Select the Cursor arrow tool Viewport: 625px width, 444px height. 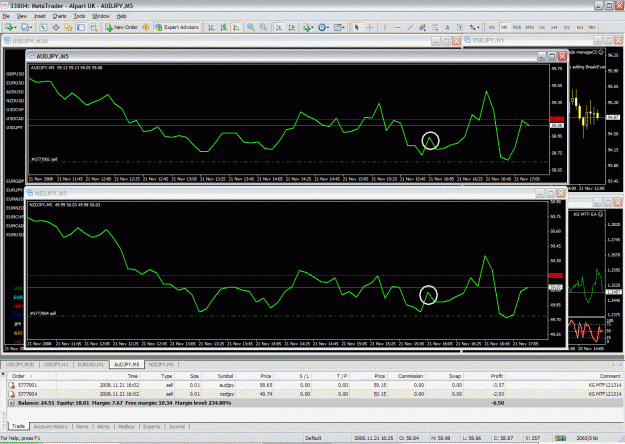coord(357,27)
